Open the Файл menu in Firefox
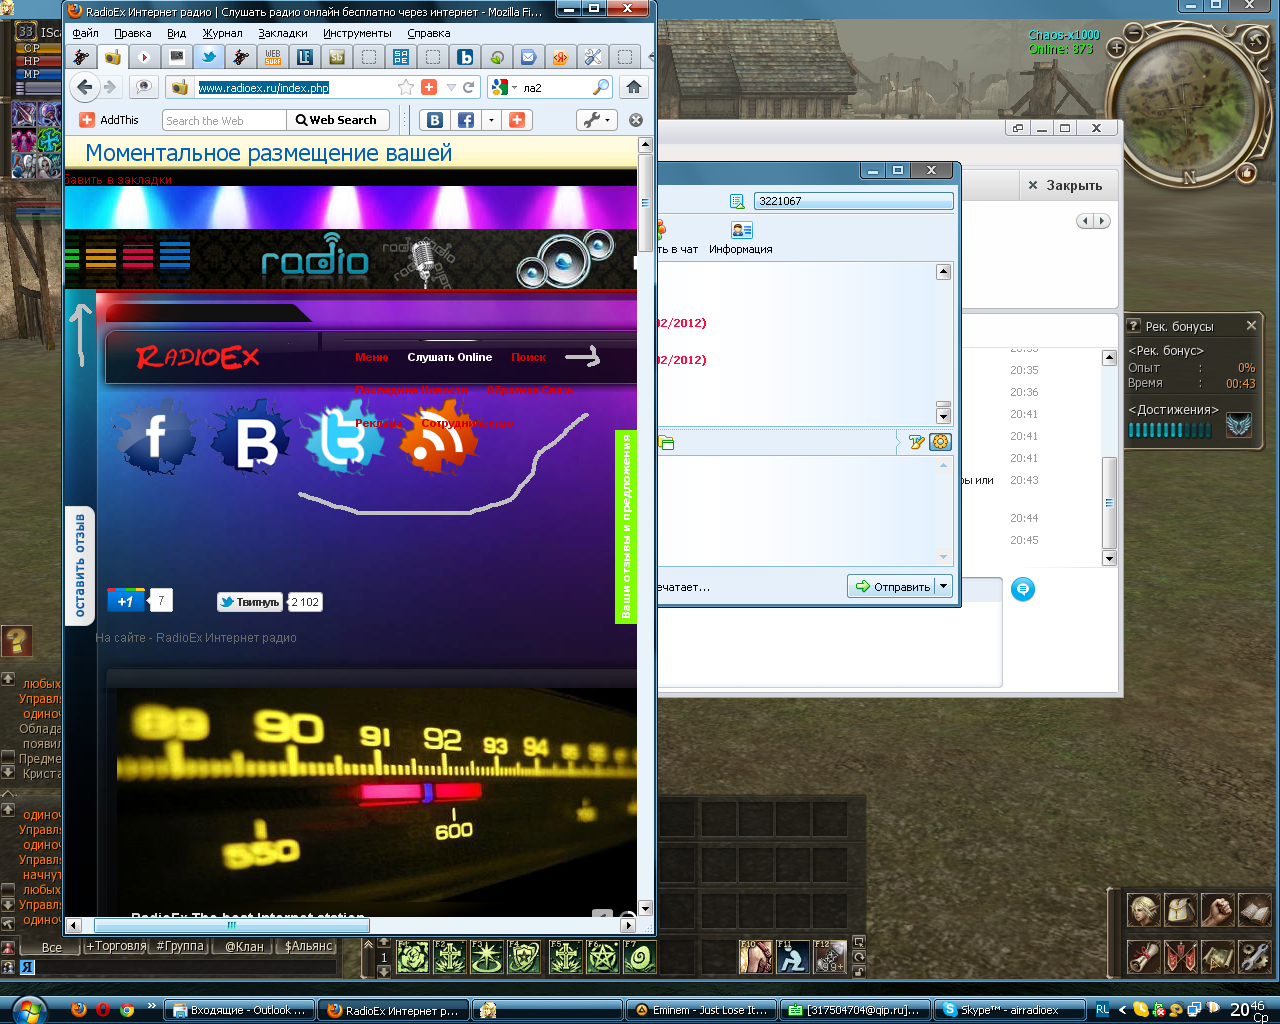Screen dimensions: 1280x1024 tap(85, 33)
